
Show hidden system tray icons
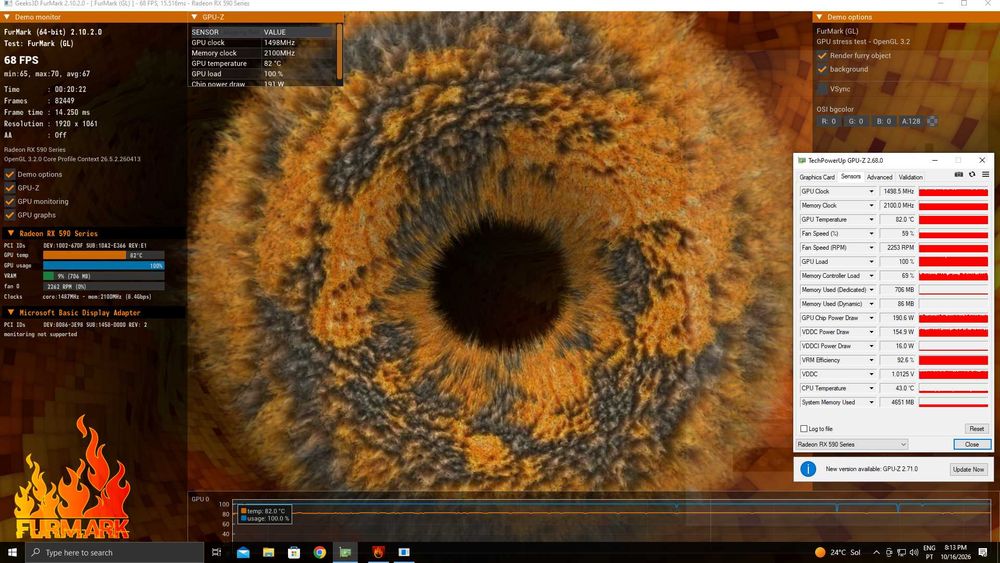click(876, 552)
